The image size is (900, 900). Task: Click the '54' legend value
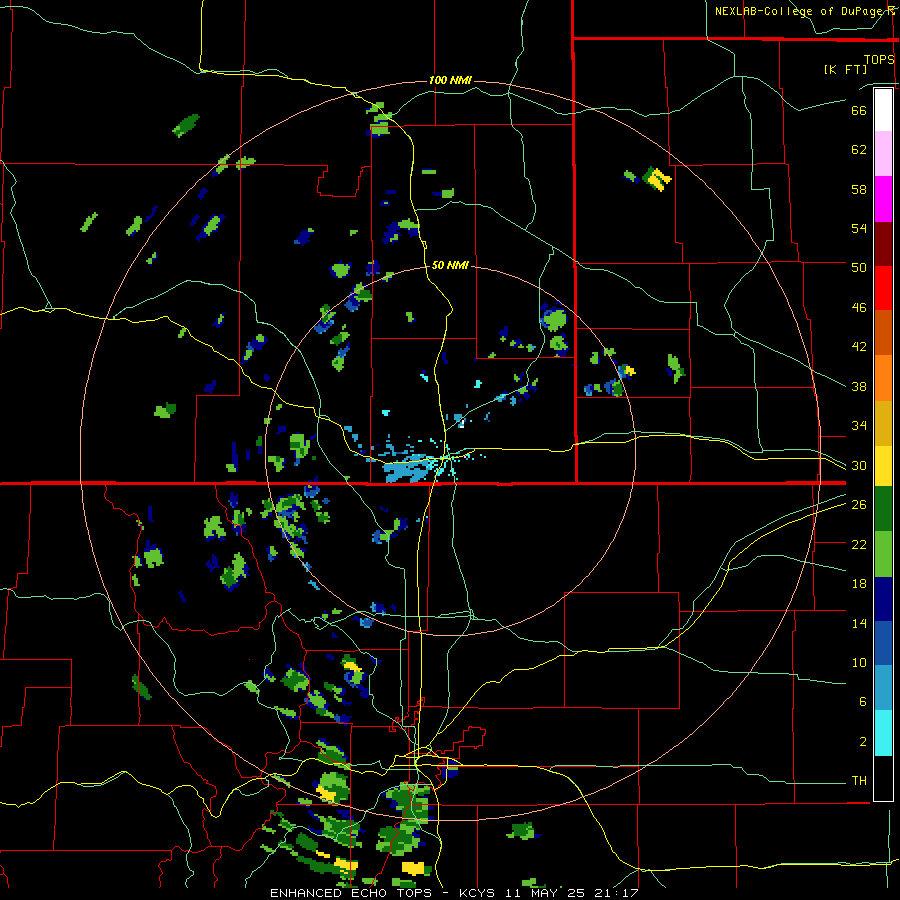(x=859, y=228)
